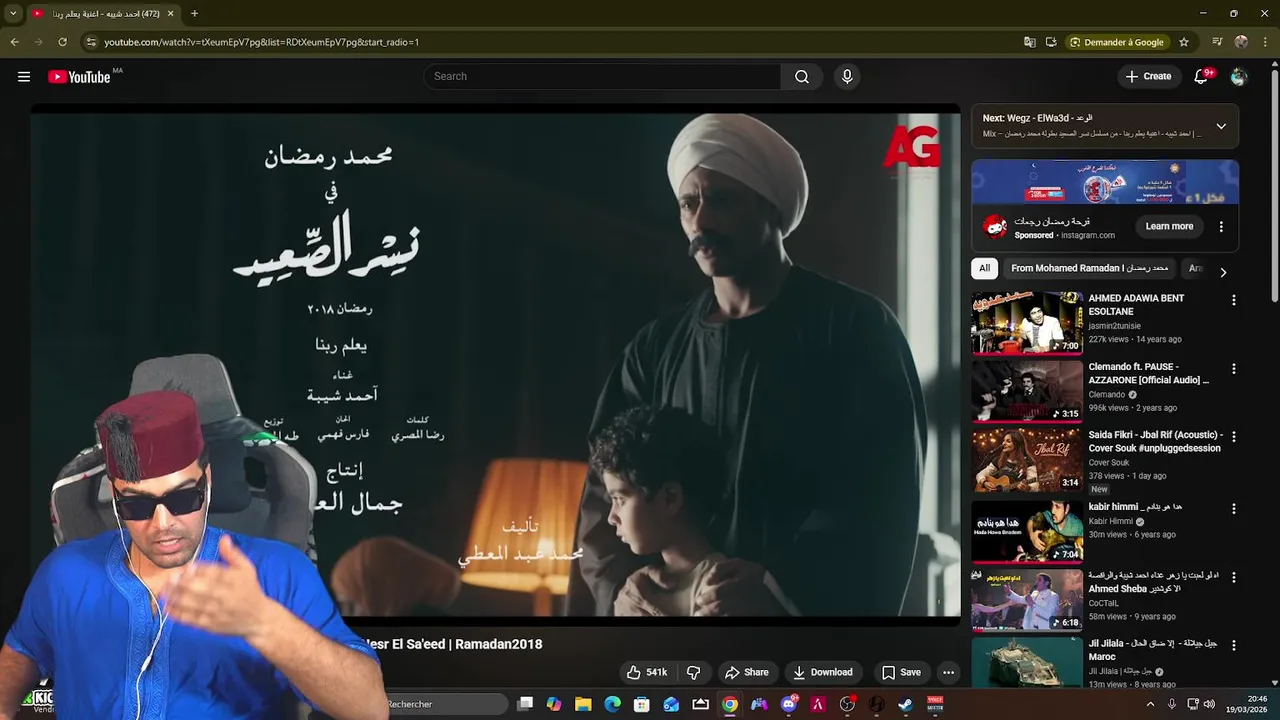
Task: Show hidden system tray icons
Action: tap(1150, 704)
